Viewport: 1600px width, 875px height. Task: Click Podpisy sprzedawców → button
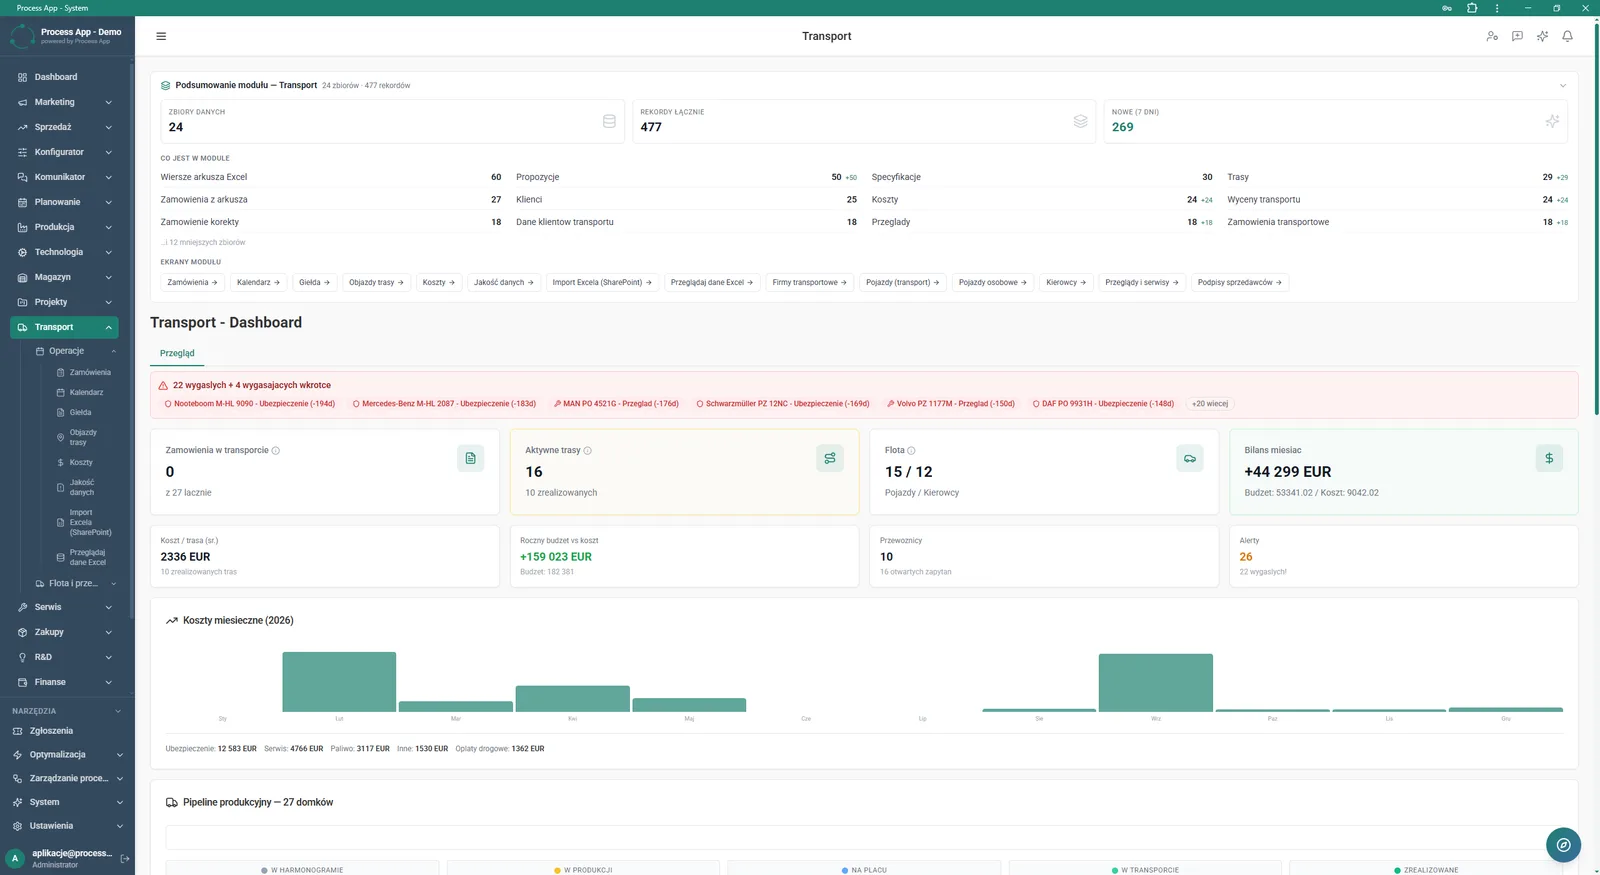[1240, 282]
